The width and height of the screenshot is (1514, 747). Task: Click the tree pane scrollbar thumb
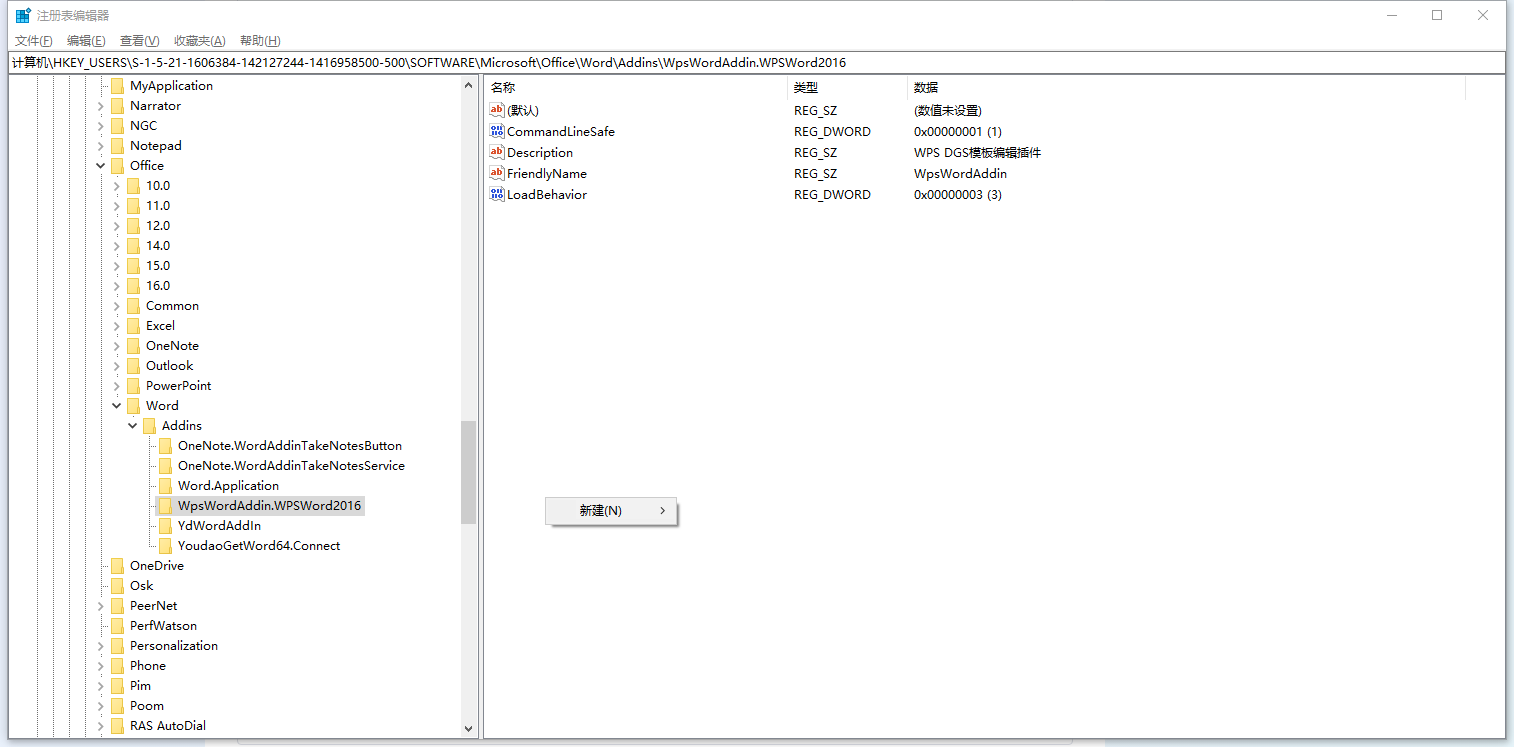(468, 472)
